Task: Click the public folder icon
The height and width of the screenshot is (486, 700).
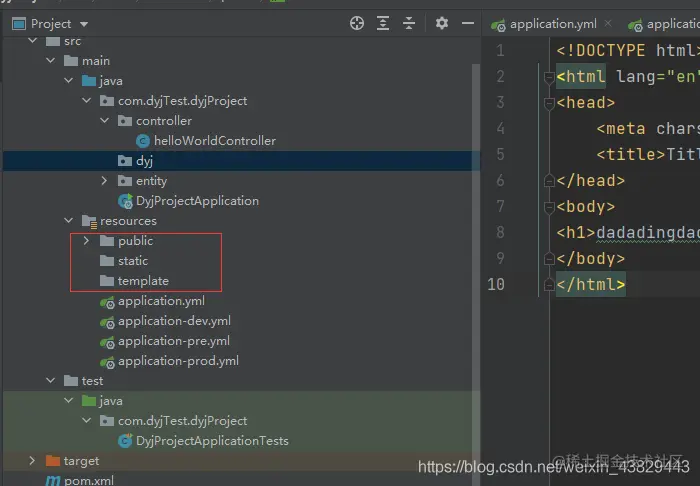Action: tap(107, 241)
